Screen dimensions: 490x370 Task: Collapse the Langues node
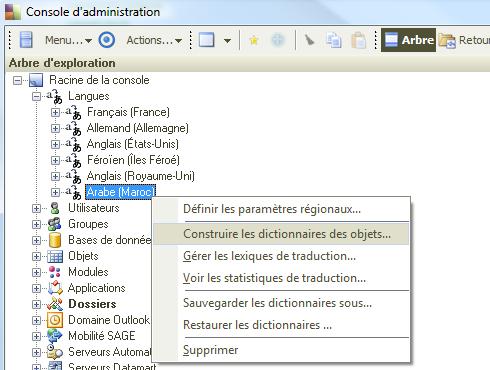(x=36, y=96)
